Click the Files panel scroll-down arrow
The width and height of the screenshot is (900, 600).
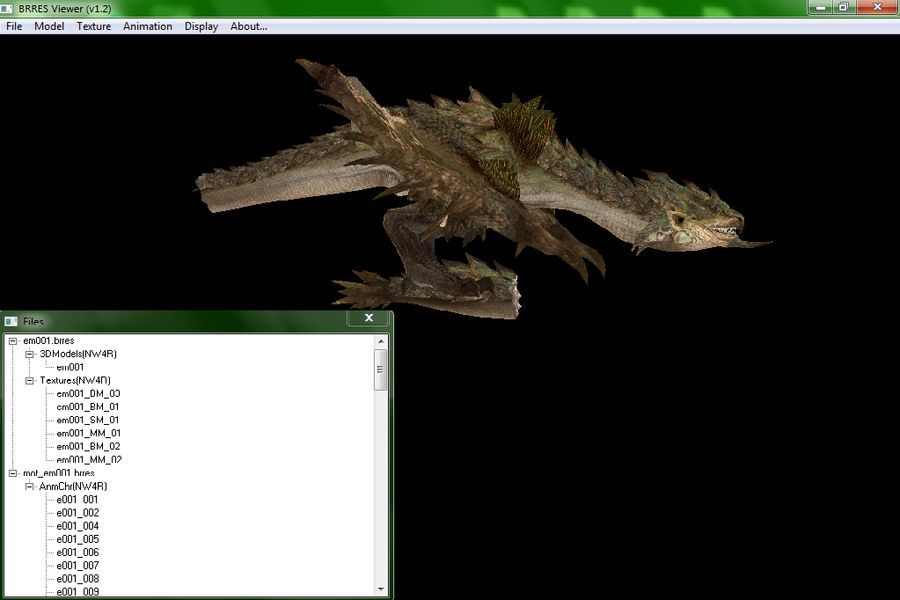[381, 589]
